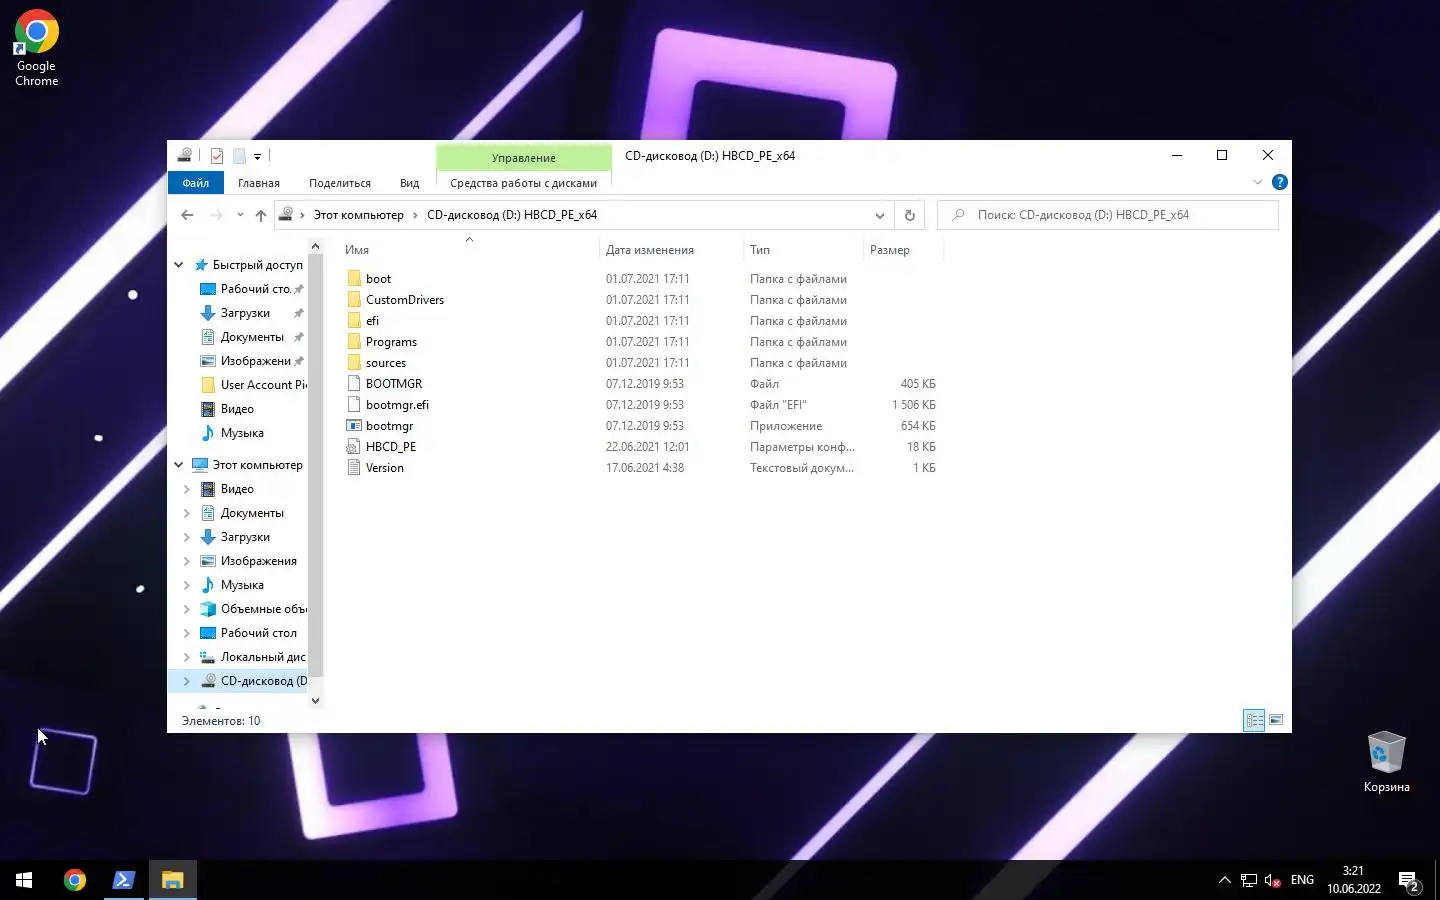This screenshot has height=900, width=1440.
Task: Select the sources folder icon
Action: click(x=354, y=363)
